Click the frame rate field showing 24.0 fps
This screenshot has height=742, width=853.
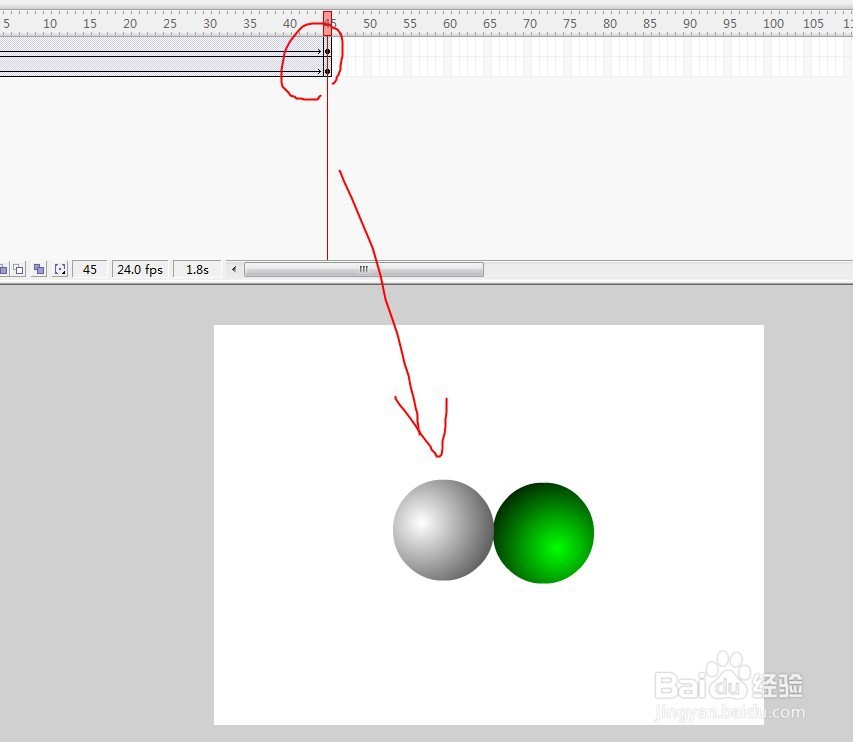(140, 269)
